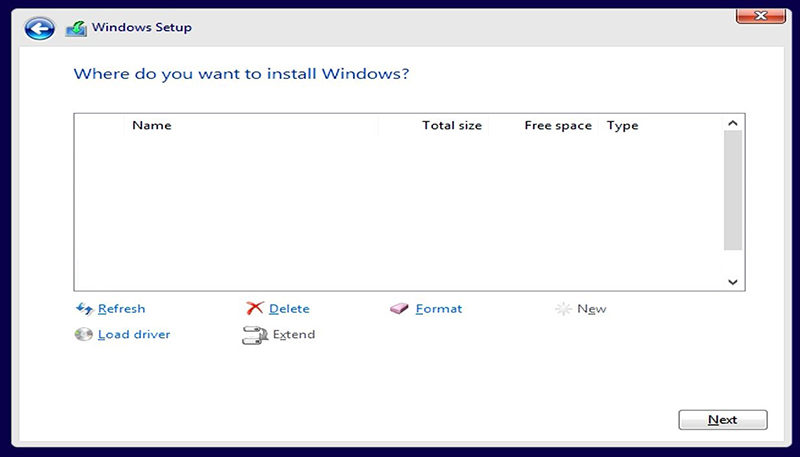Click the drive list scroll up arrow
This screenshot has height=457, width=800.
[x=732, y=123]
